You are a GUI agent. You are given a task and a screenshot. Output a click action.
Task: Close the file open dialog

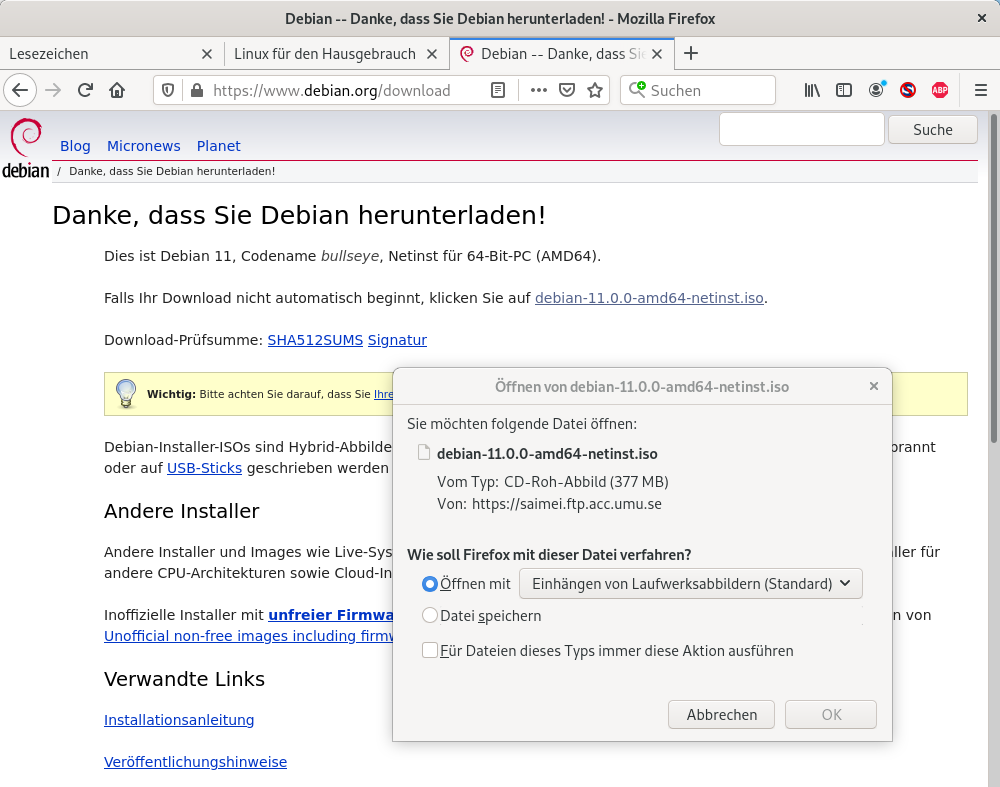(874, 386)
